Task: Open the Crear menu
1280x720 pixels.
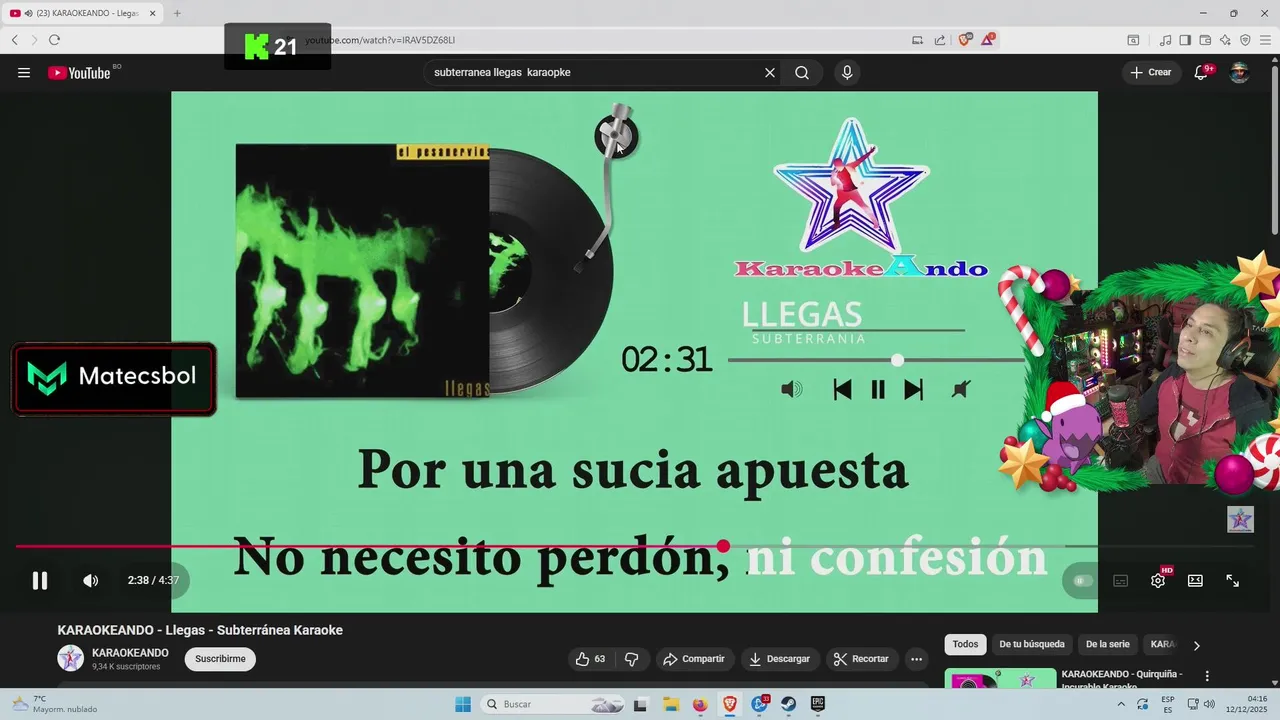Action: click(1151, 72)
